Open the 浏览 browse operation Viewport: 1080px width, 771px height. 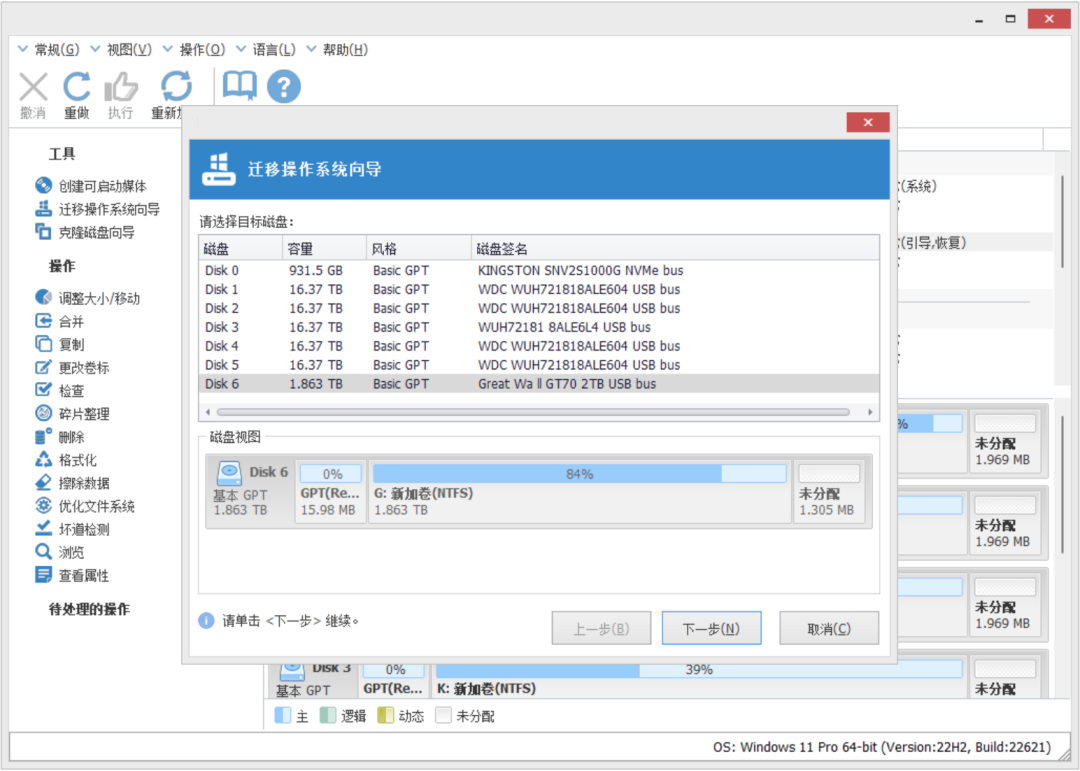(x=59, y=552)
